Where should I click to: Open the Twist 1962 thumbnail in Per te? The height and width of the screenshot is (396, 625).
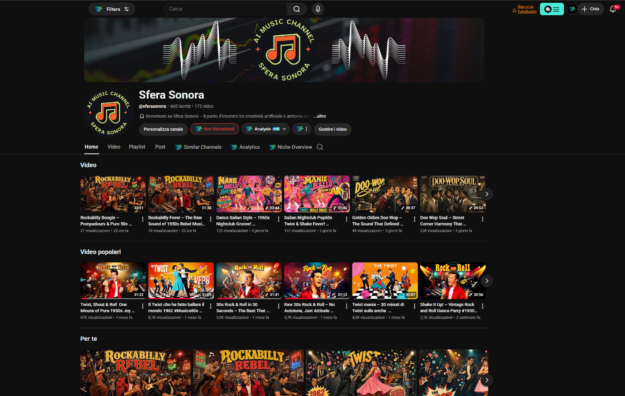tap(361, 373)
